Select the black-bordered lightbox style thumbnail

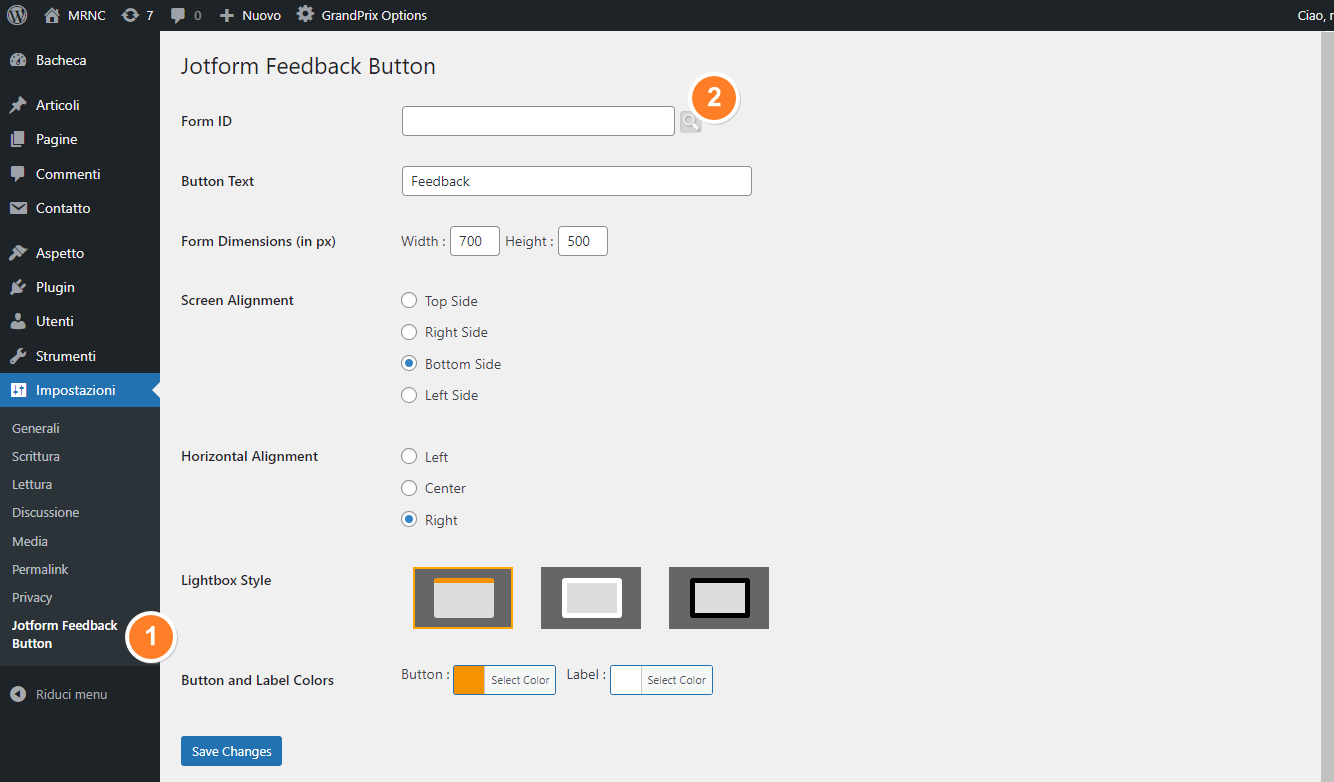719,598
